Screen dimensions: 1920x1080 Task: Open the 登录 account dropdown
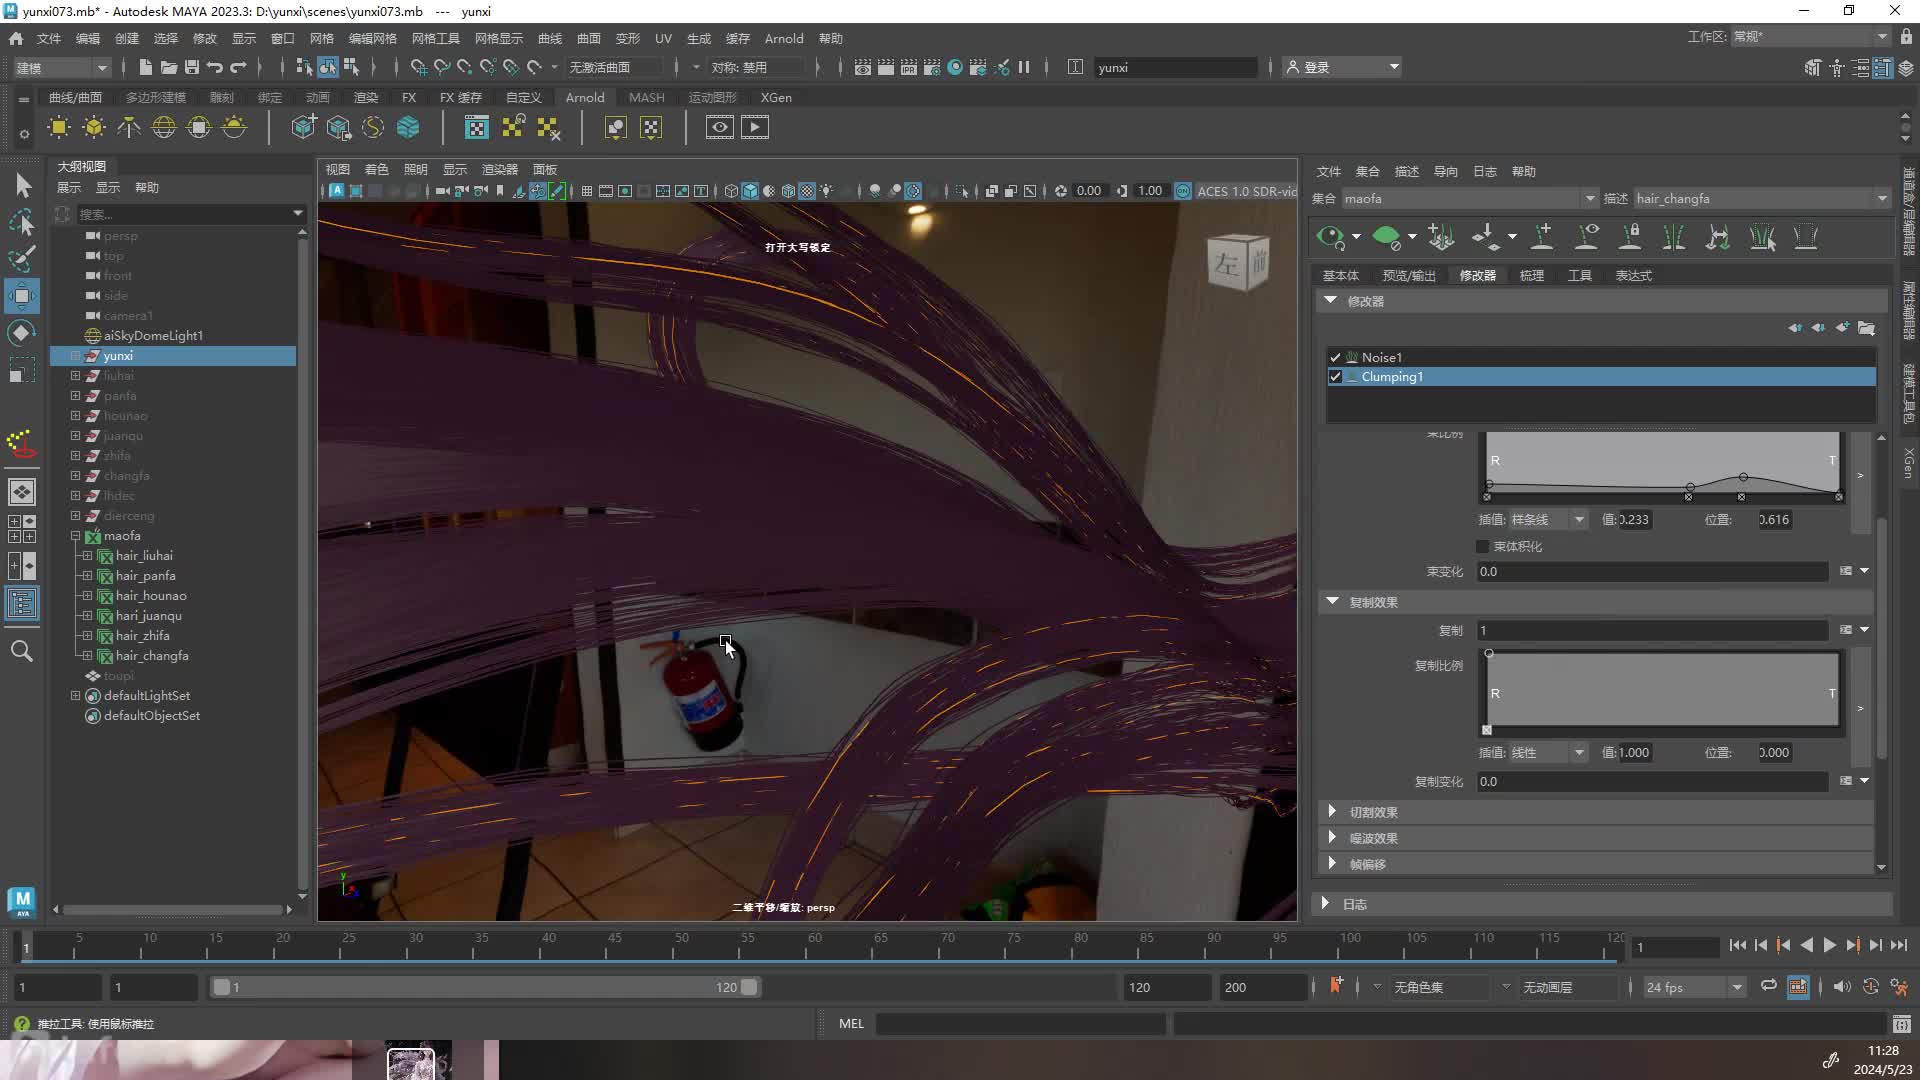tap(1343, 67)
